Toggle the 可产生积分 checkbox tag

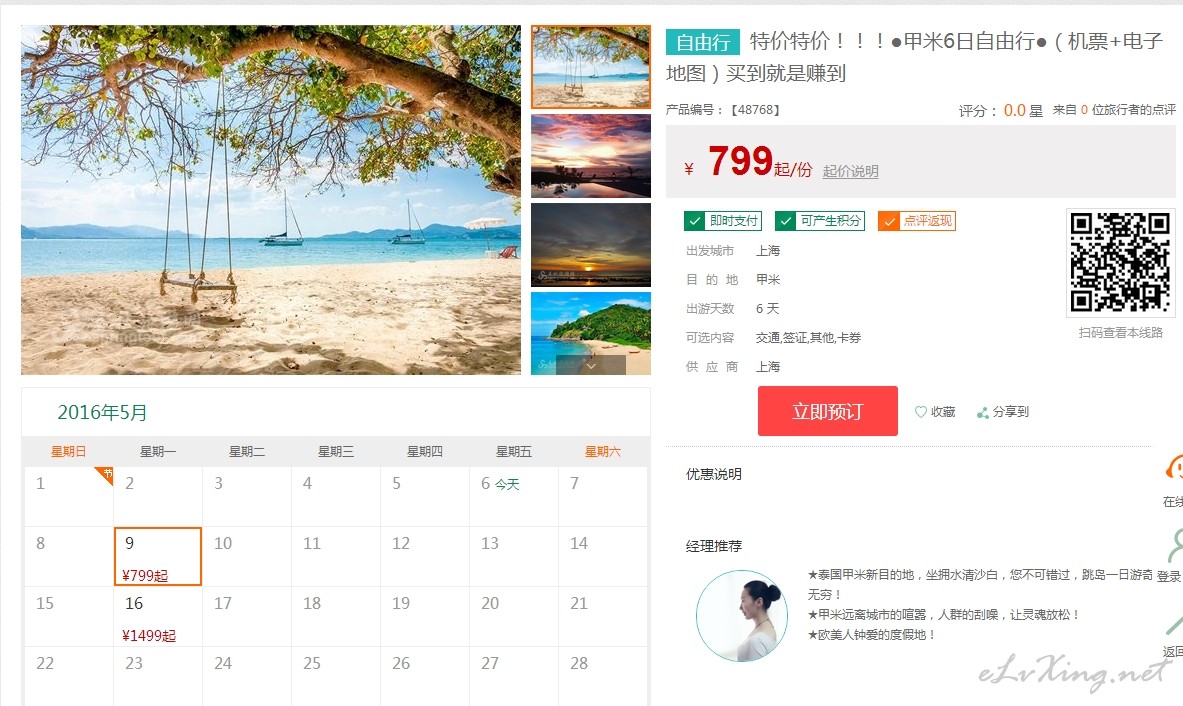pos(819,221)
